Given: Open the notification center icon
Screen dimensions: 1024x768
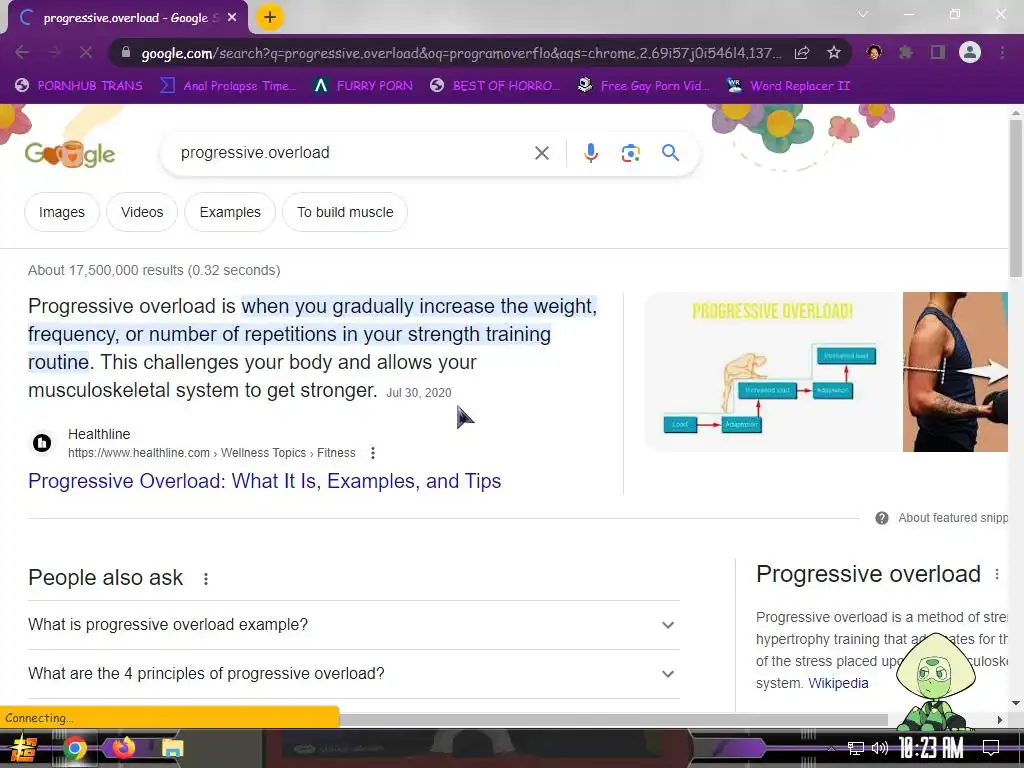Looking at the screenshot, I should point(991,747).
